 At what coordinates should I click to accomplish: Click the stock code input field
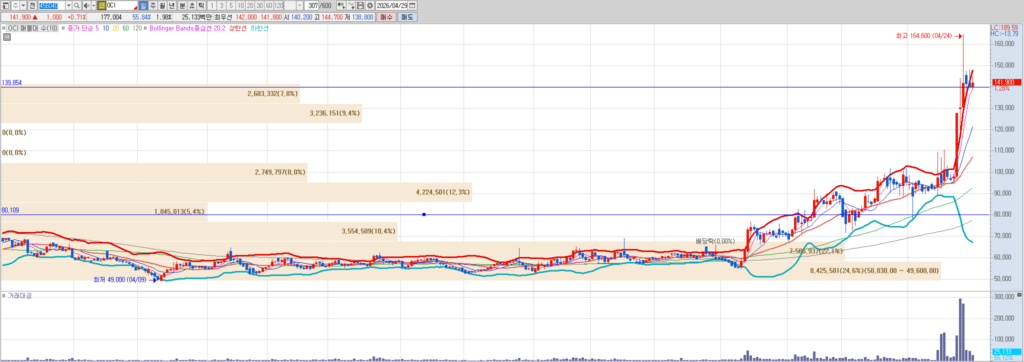point(52,6)
